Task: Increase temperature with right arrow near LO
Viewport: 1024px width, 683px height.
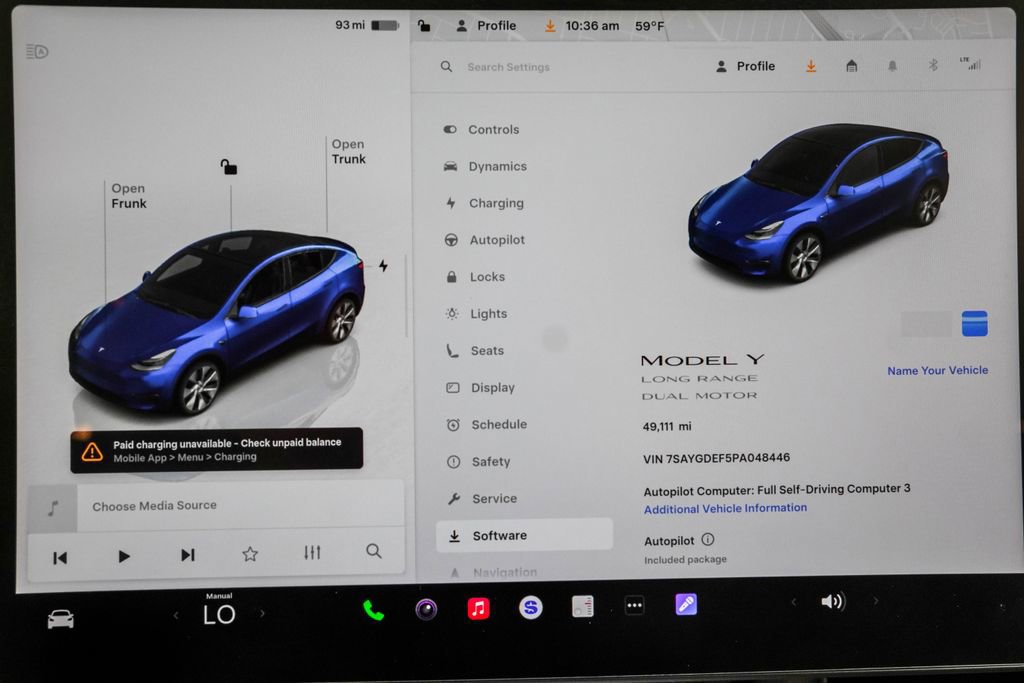Action: pyautogui.click(x=263, y=613)
